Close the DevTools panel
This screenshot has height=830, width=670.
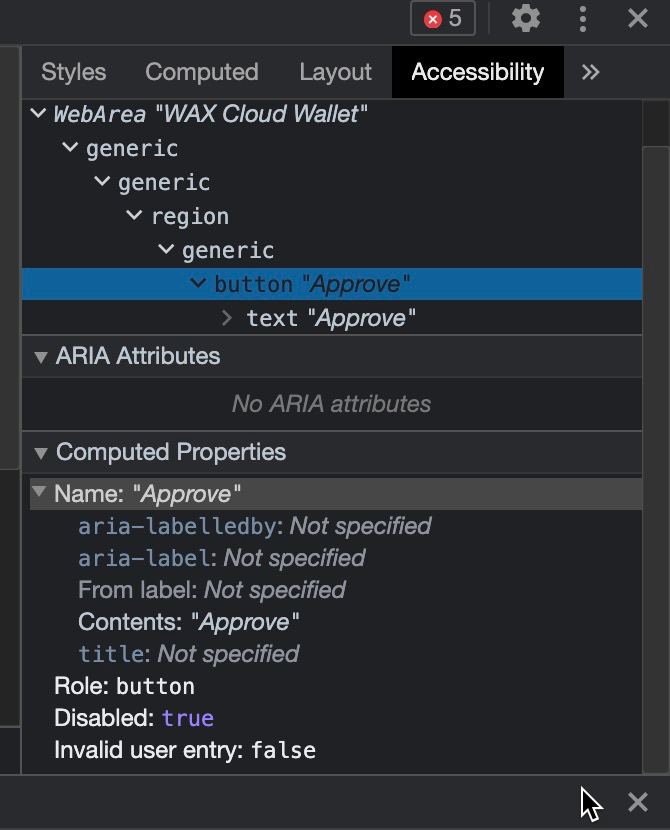(x=638, y=18)
